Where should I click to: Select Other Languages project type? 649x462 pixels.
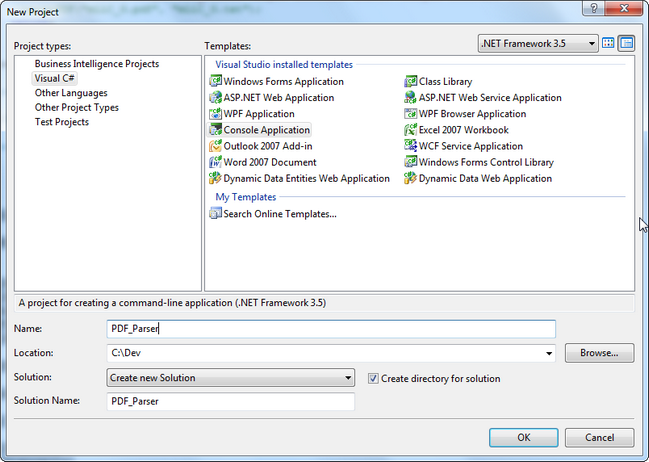pyautogui.click(x=71, y=93)
